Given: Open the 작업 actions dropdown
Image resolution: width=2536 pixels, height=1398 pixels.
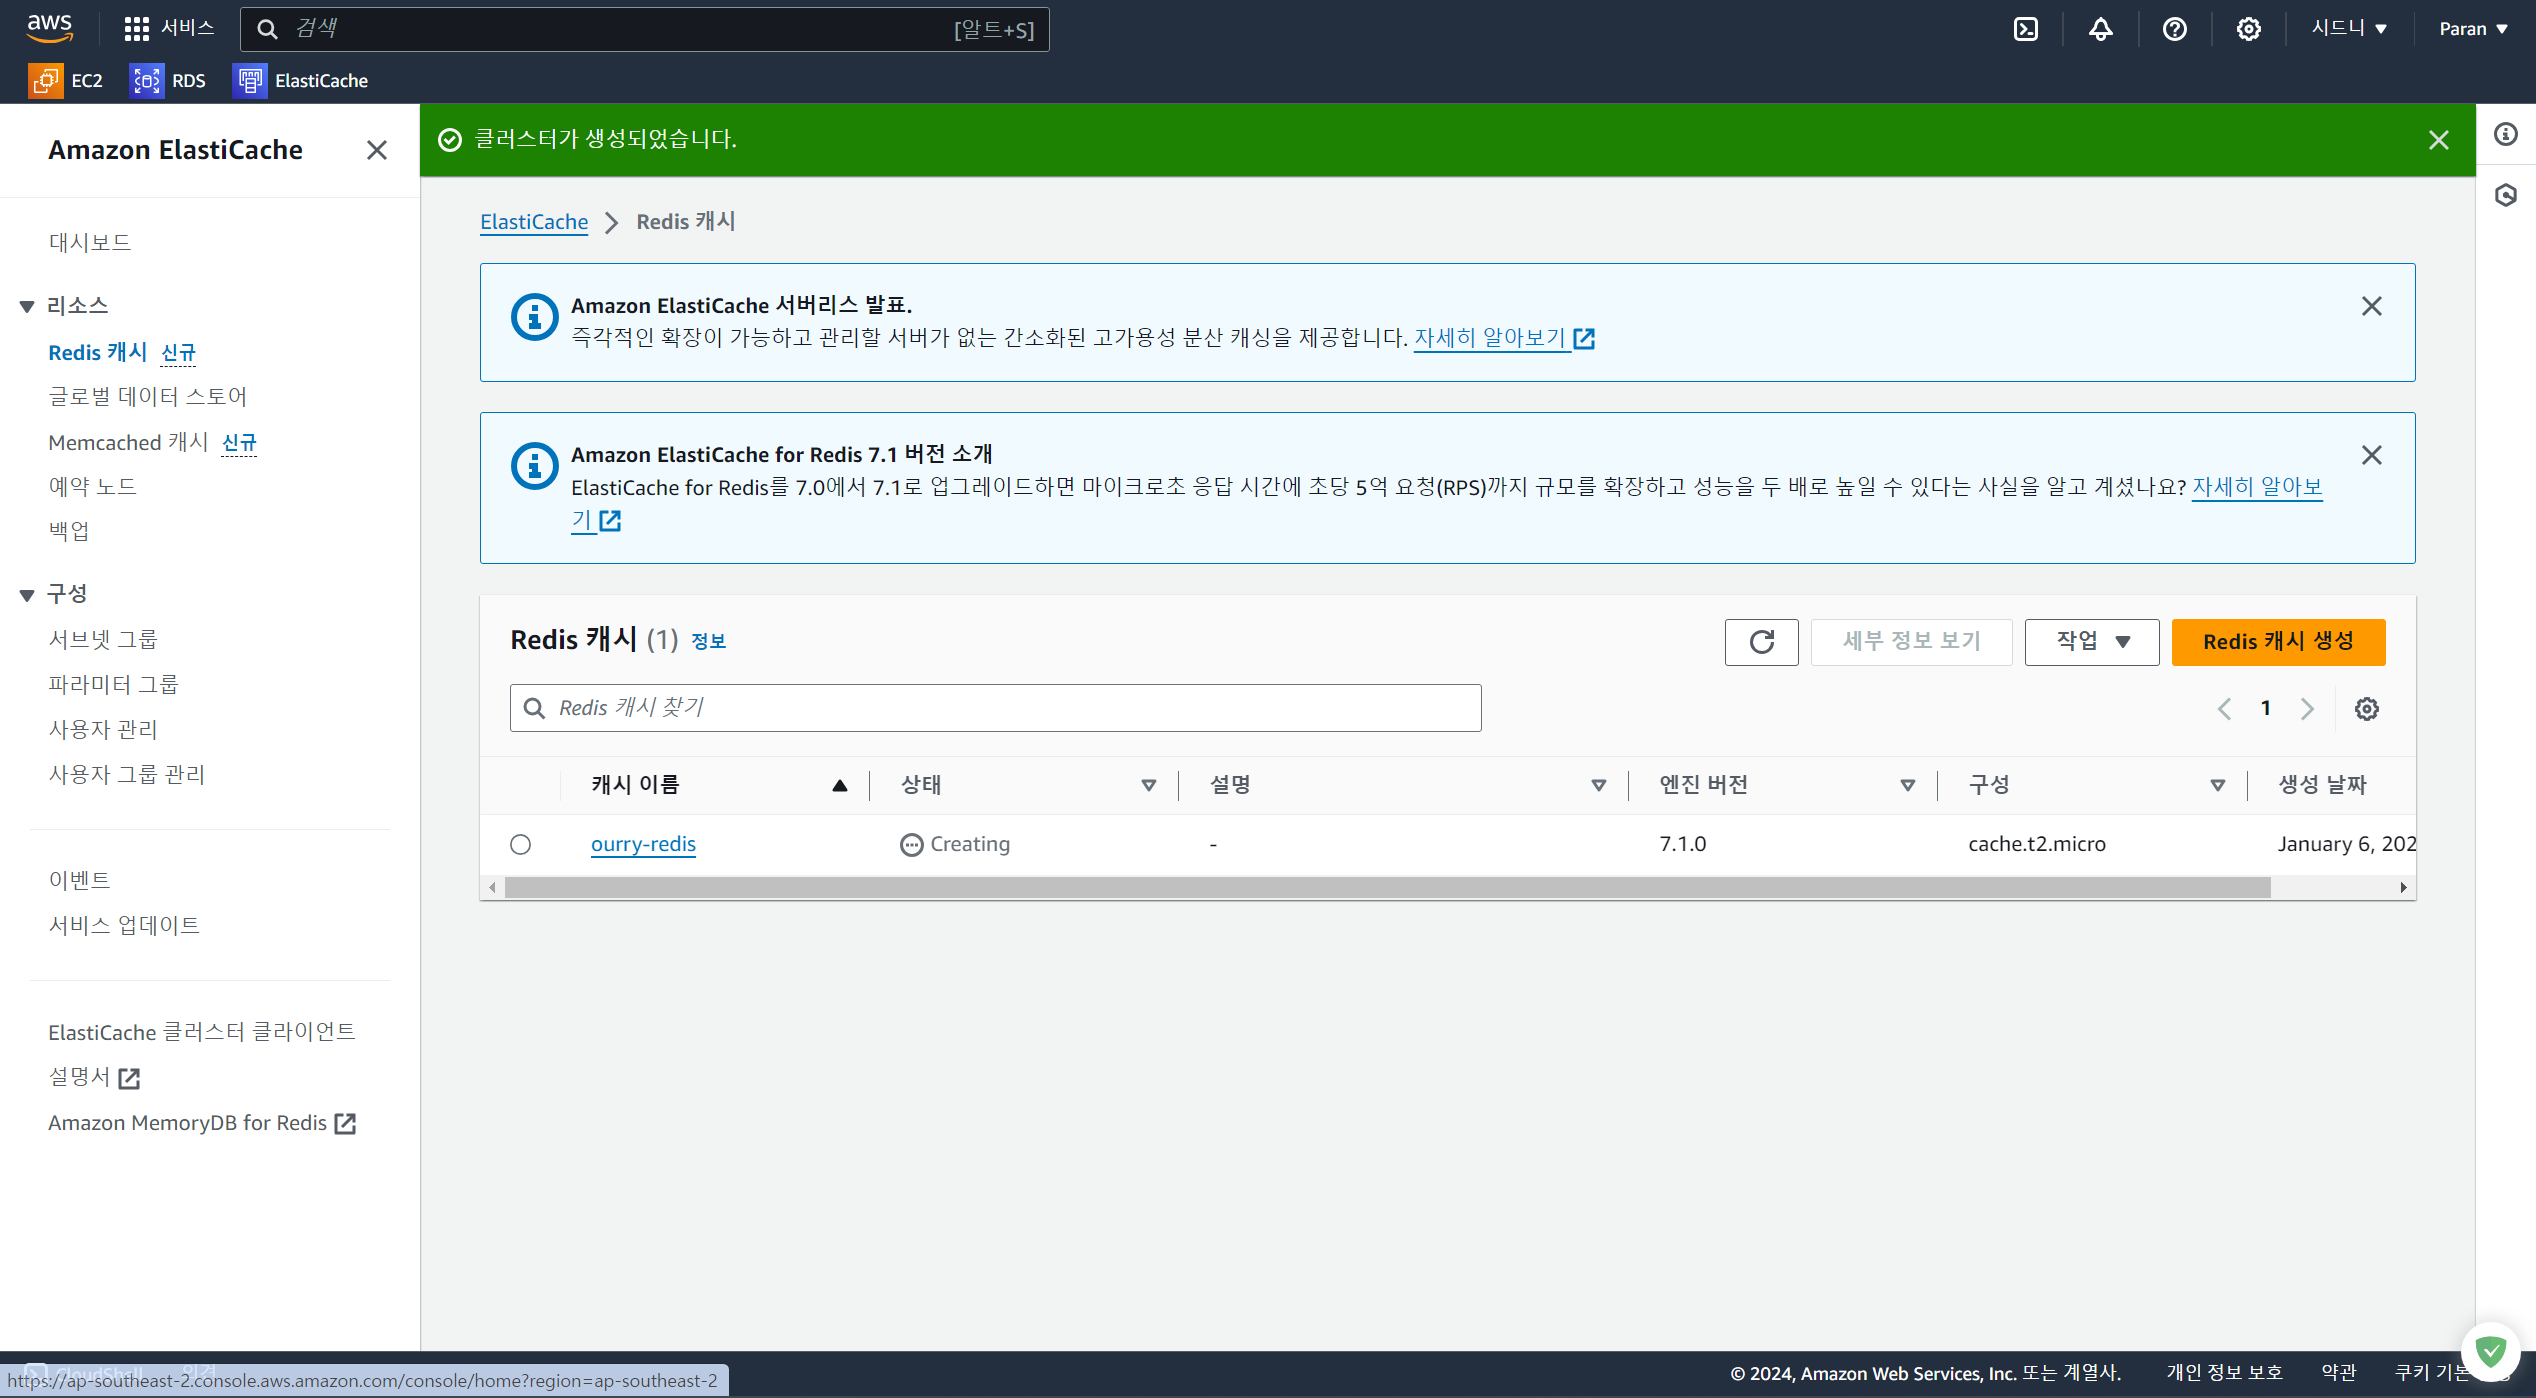Looking at the screenshot, I should click(x=2091, y=642).
